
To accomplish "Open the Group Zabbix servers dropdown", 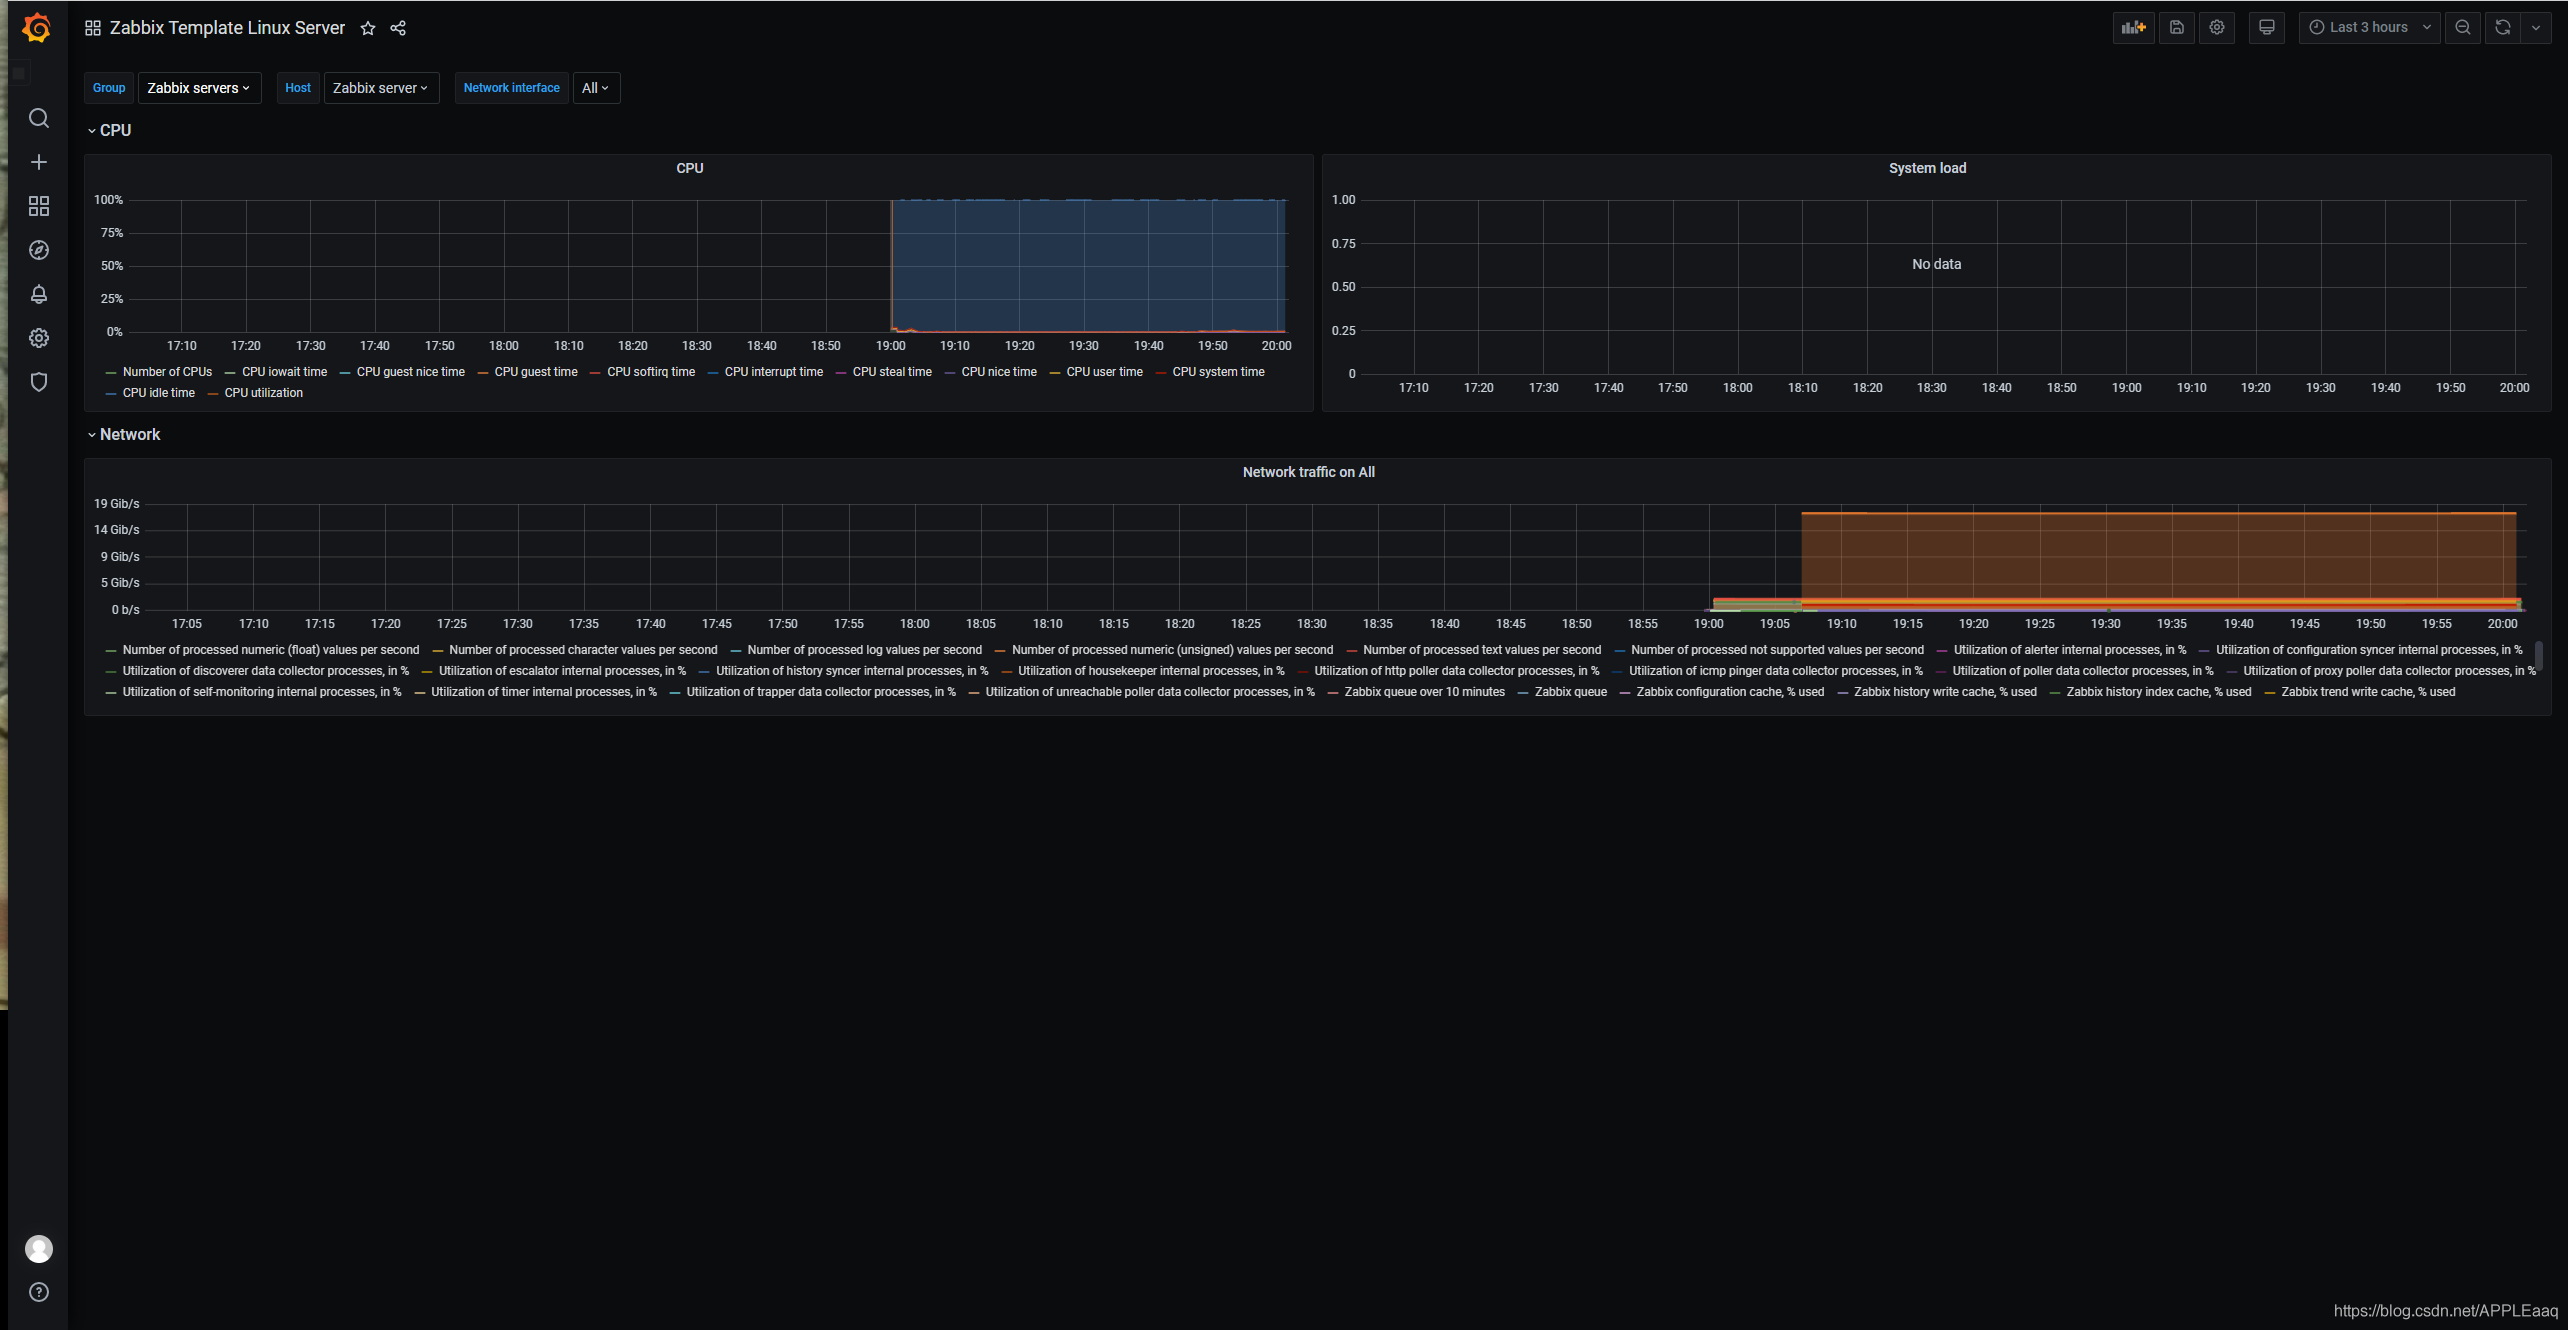I will (x=199, y=88).
